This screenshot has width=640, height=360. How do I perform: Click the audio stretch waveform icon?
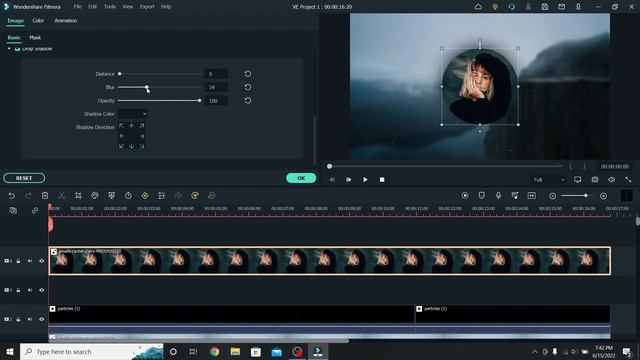[x=178, y=196]
